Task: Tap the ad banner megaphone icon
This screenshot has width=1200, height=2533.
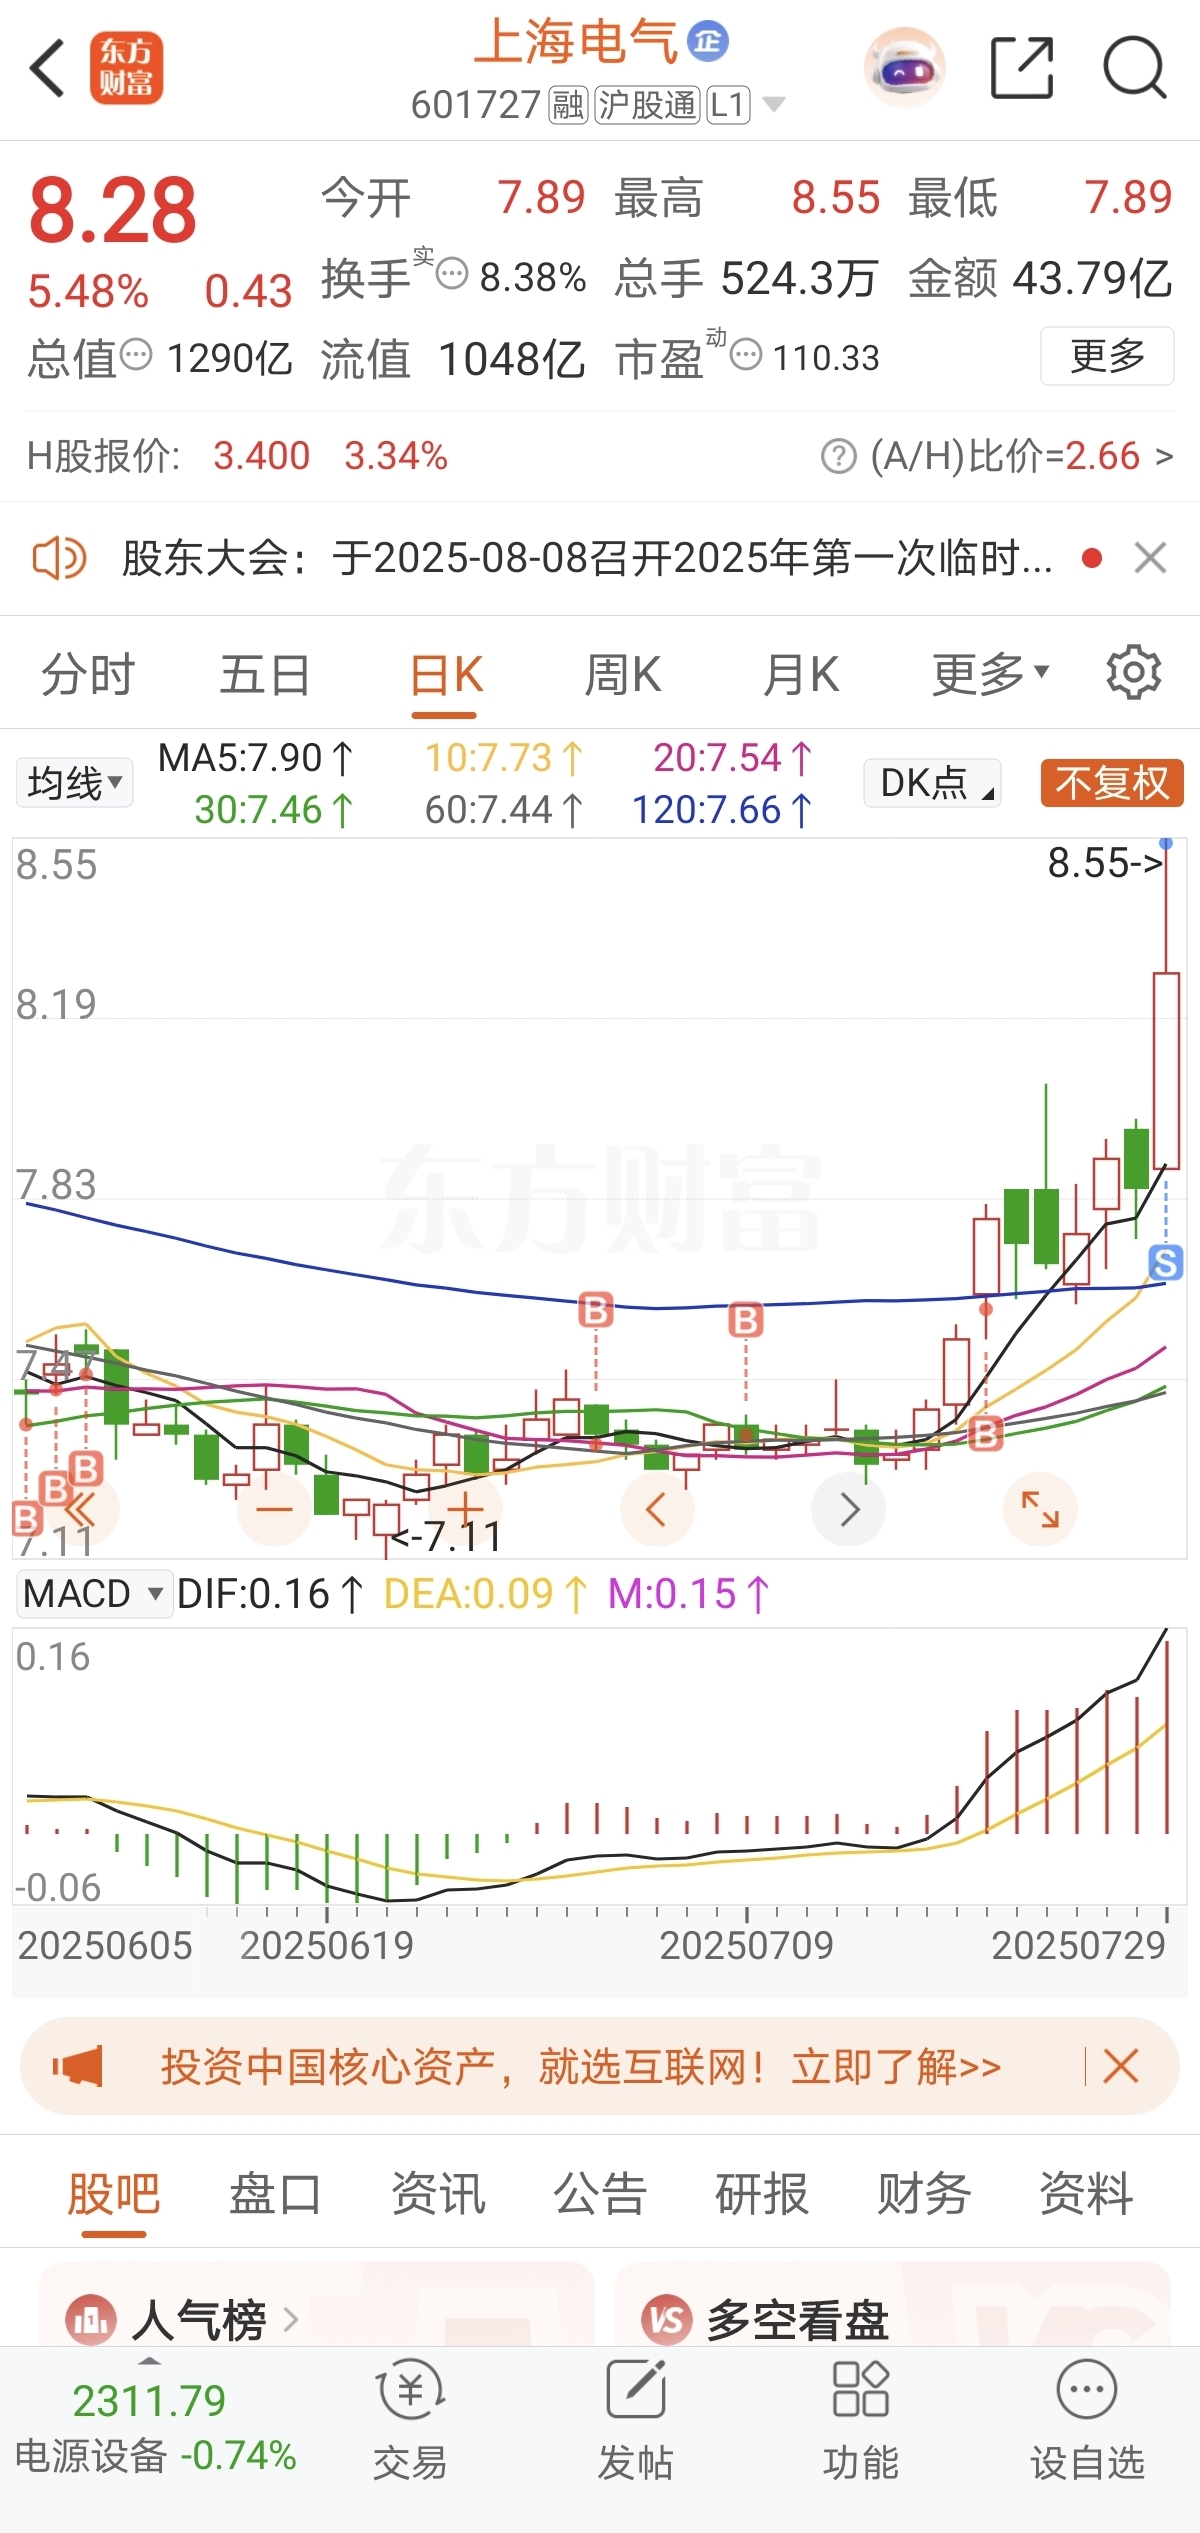Action: (78, 2066)
